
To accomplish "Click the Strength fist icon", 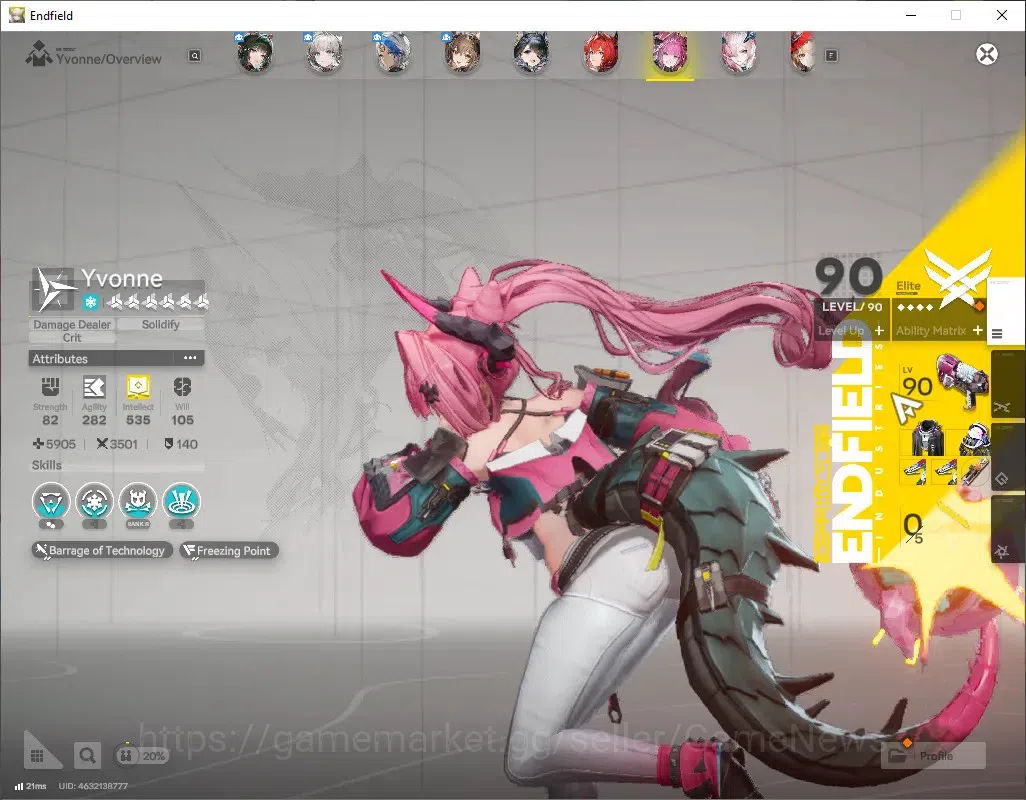I will (50, 388).
